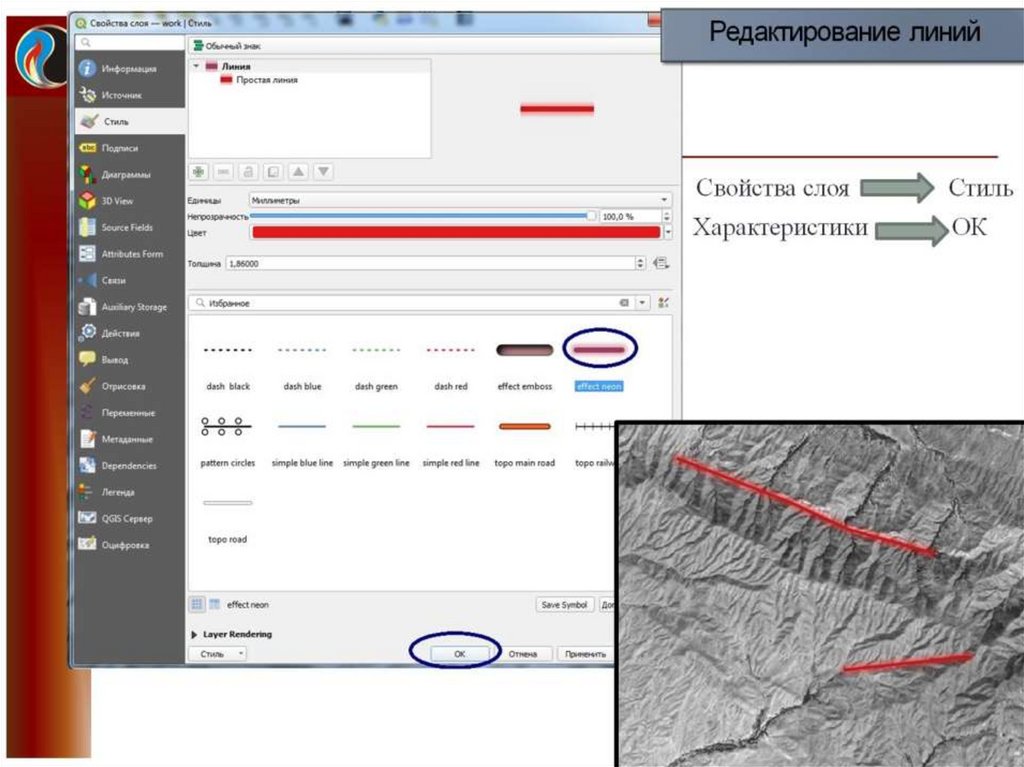1024x767 pixels.
Task: Click the OK button
Action: (x=459, y=654)
